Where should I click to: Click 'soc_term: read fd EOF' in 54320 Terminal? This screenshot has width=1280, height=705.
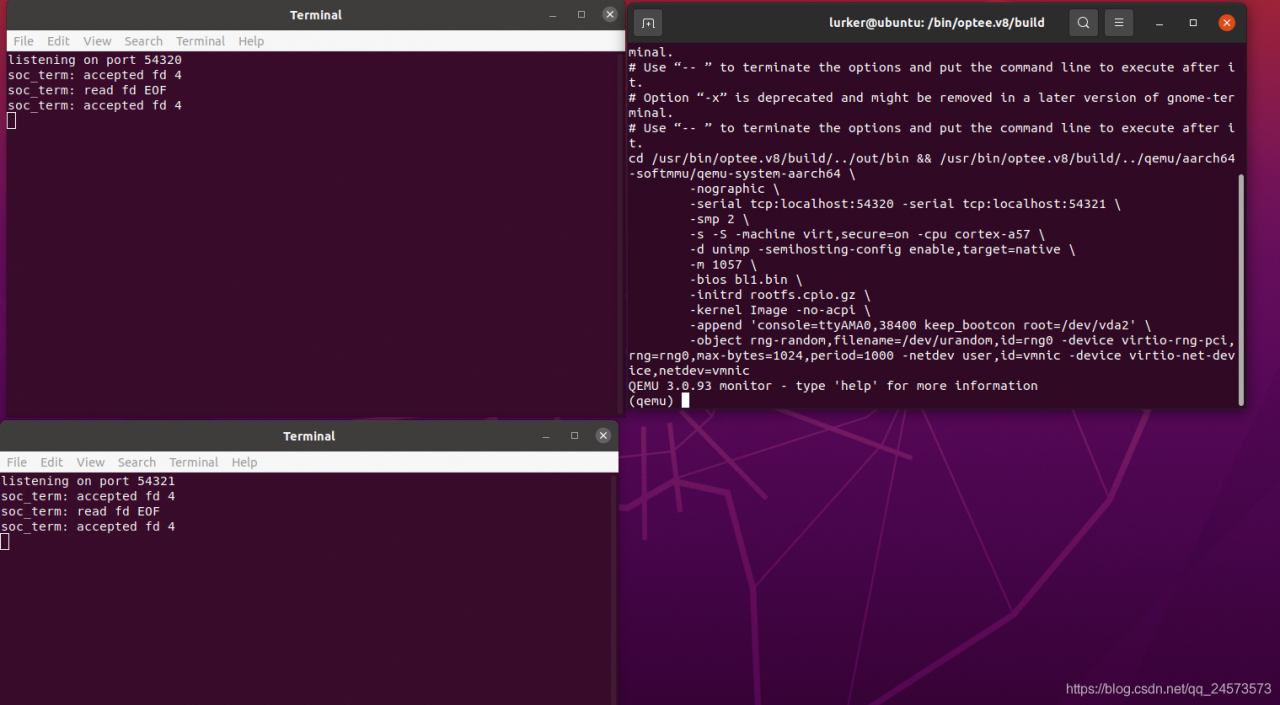[x=87, y=90]
